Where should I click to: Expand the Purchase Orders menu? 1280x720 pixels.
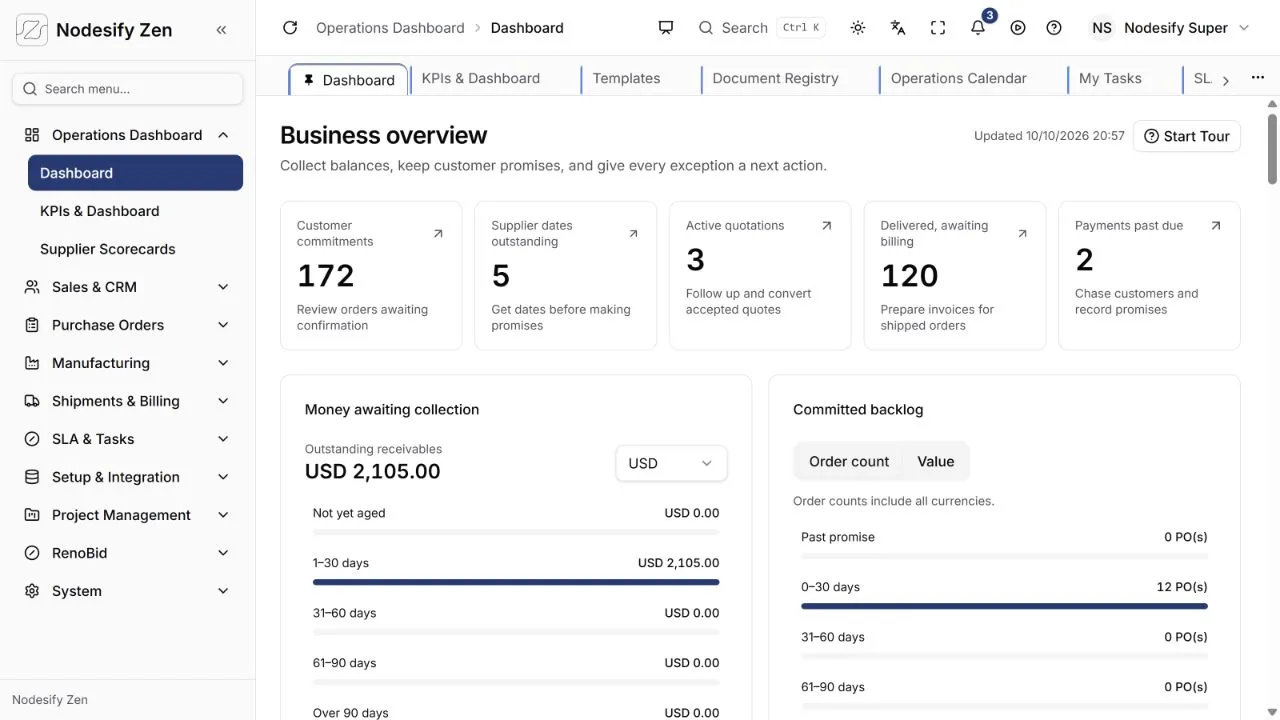pos(128,325)
